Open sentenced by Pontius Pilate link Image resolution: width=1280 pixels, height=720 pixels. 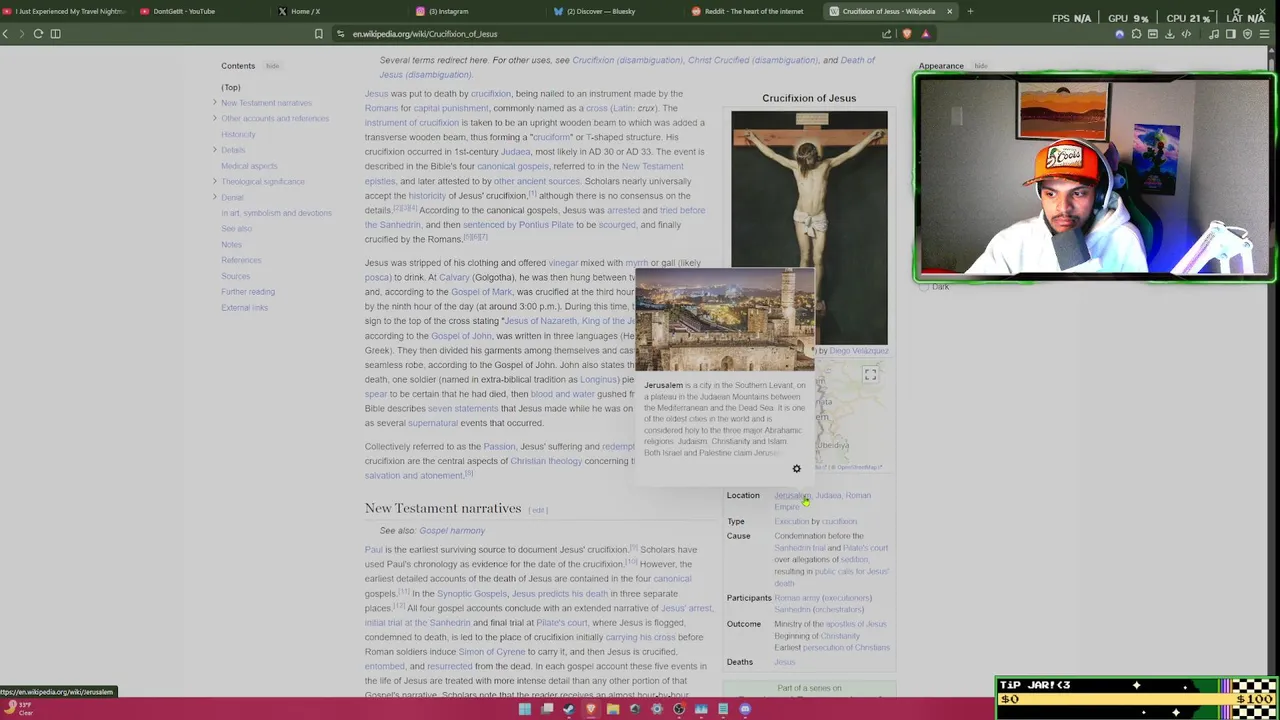coord(518,225)
